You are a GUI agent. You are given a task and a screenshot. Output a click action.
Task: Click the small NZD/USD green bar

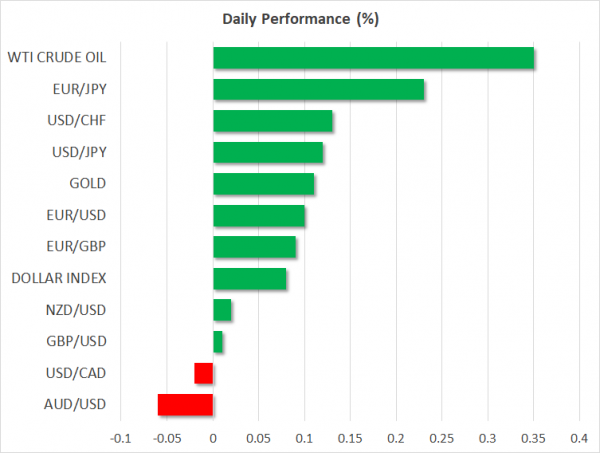[222, 310]
